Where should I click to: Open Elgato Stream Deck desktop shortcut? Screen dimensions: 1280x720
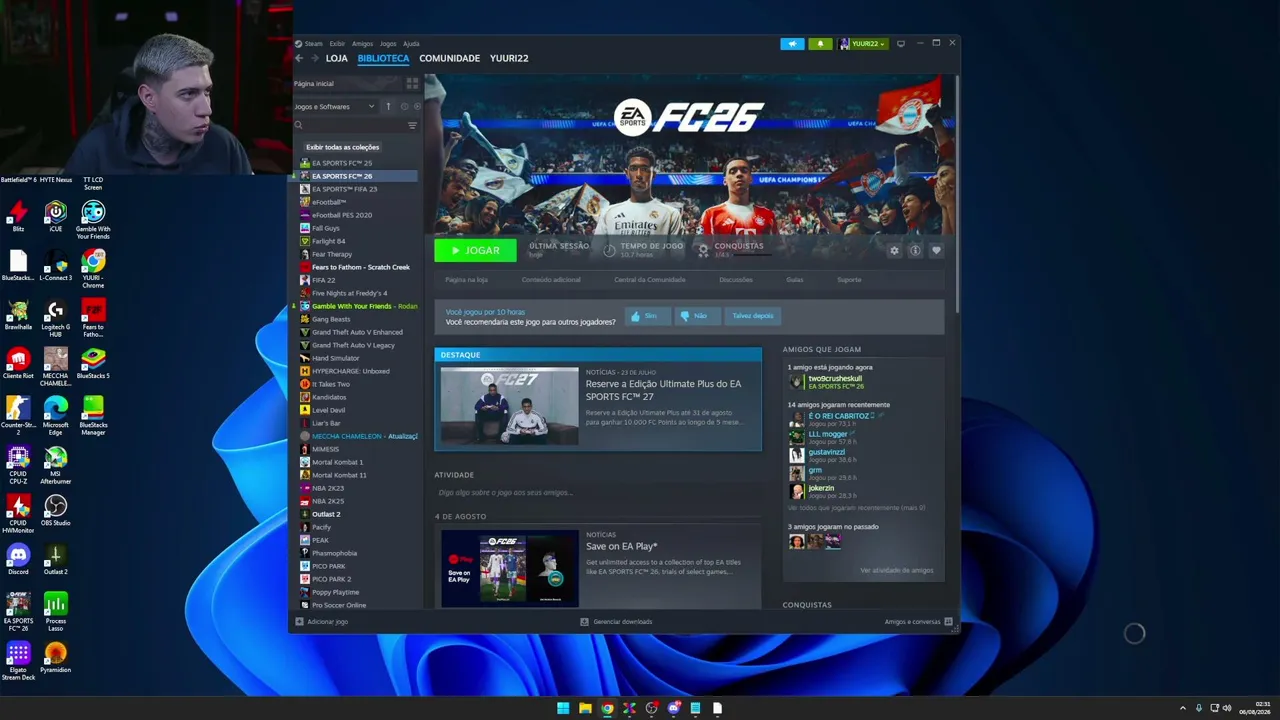coord(18,661)
